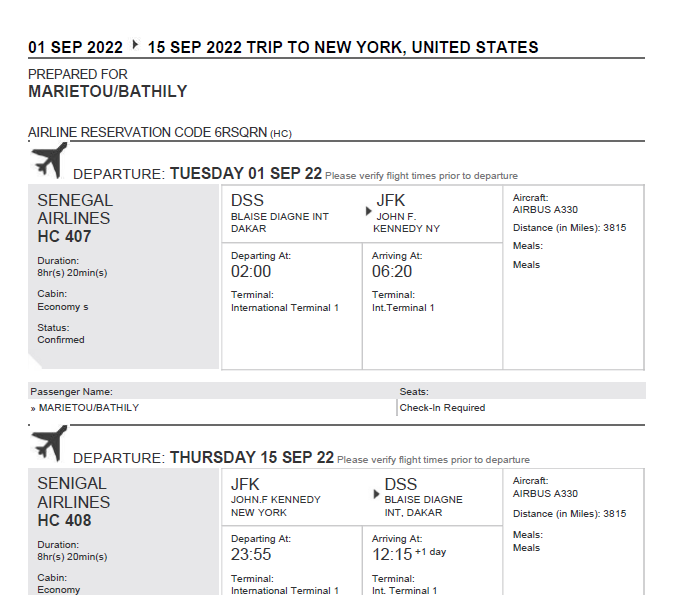Click the HC 407 flight number

(x=64, y=236)
